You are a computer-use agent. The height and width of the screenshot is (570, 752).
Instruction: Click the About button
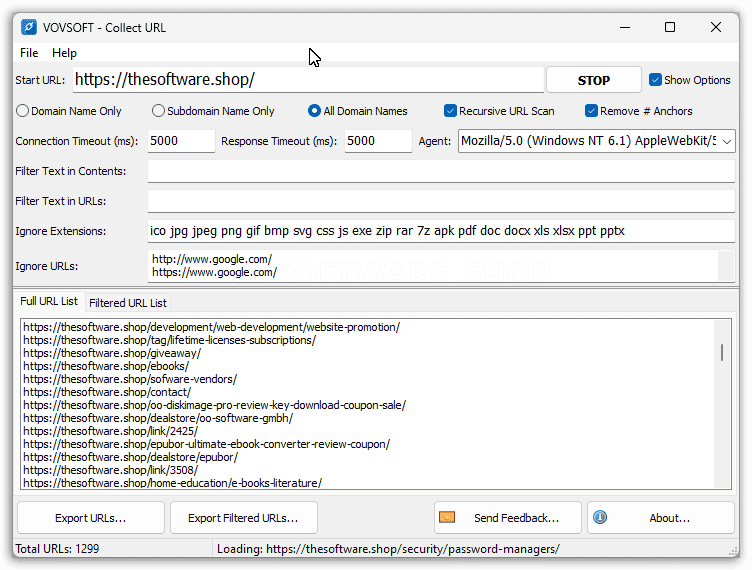pyautogui.click(x=661, y=518)
